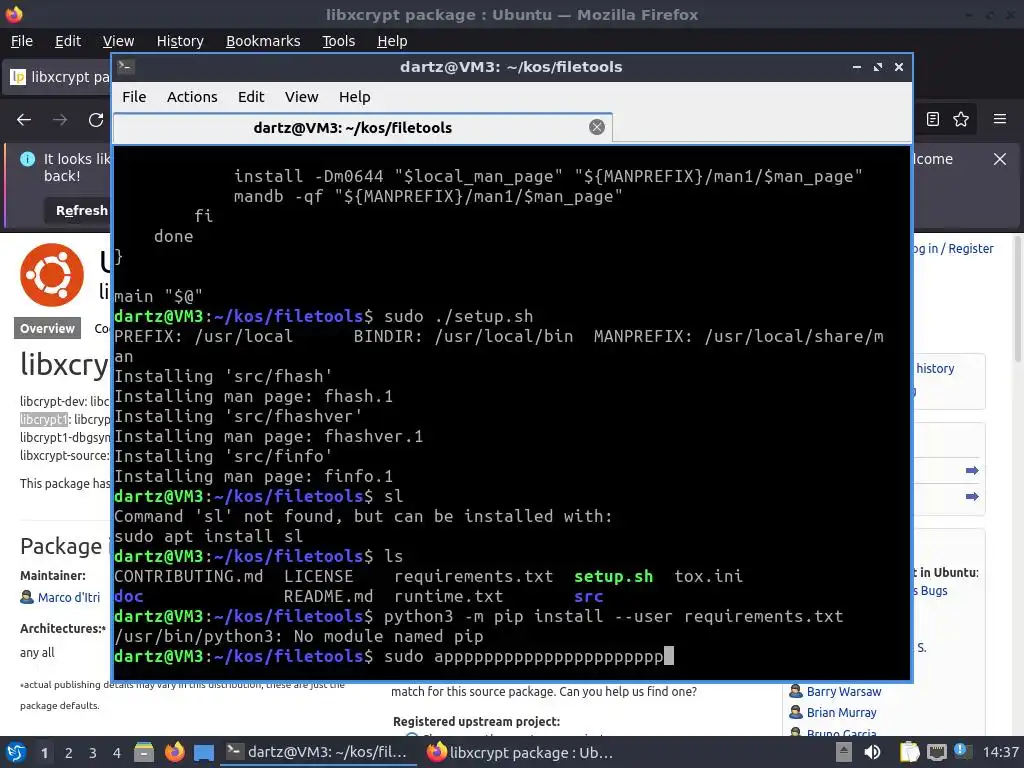
Task: Click show desktop icon in taskbar
Action: (204, 753)
